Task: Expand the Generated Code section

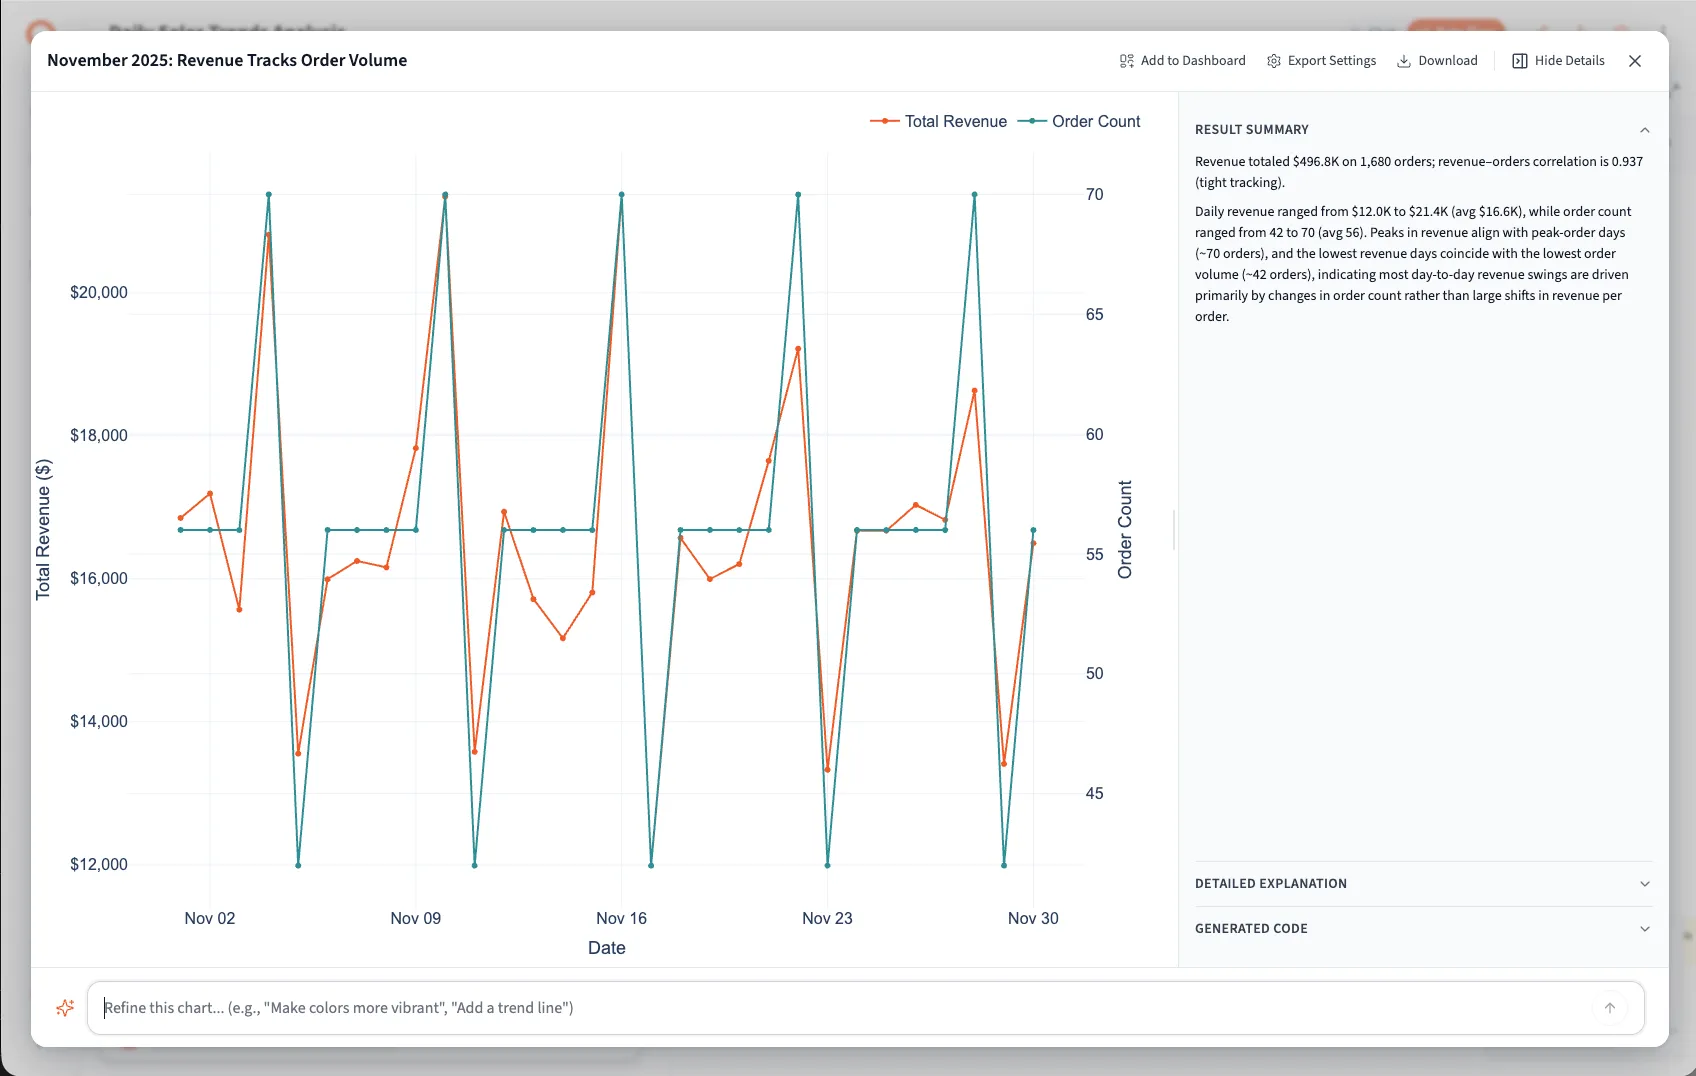Action: [1421, 928]
